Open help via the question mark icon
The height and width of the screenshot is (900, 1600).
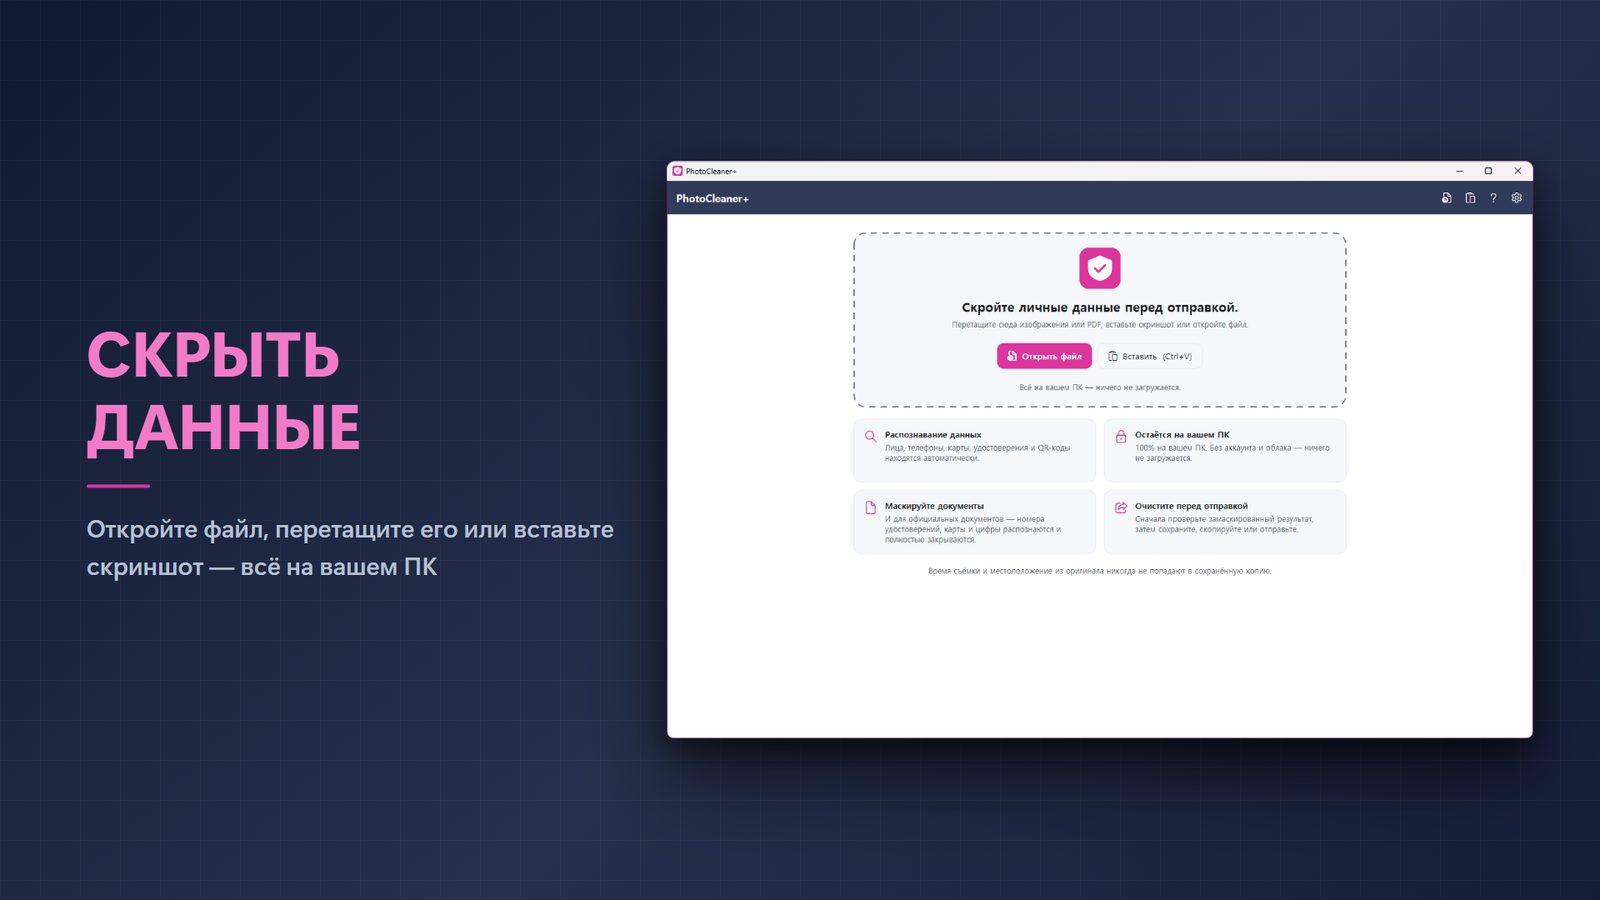(x=1493, y=198)
